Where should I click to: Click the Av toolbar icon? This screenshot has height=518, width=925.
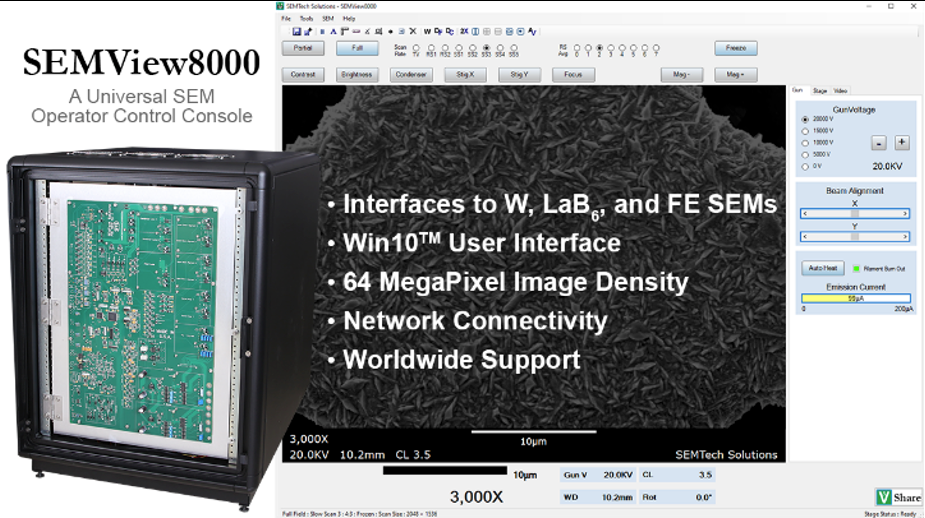(532, 31)
